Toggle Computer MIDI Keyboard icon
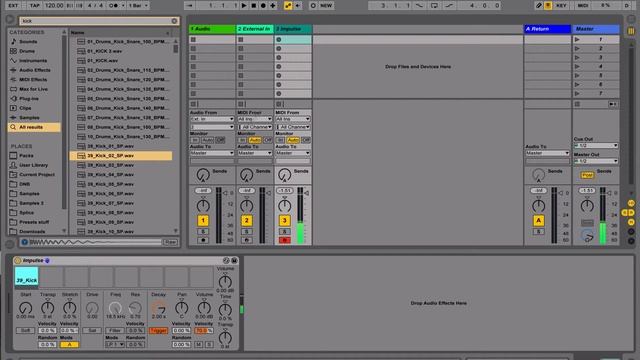 [548, 6]
